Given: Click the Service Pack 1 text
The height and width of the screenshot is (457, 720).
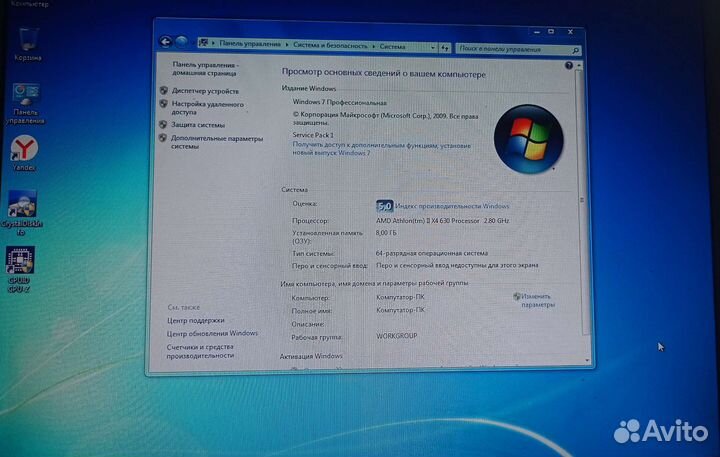Looking at the screenshot, I should point(313,135).
